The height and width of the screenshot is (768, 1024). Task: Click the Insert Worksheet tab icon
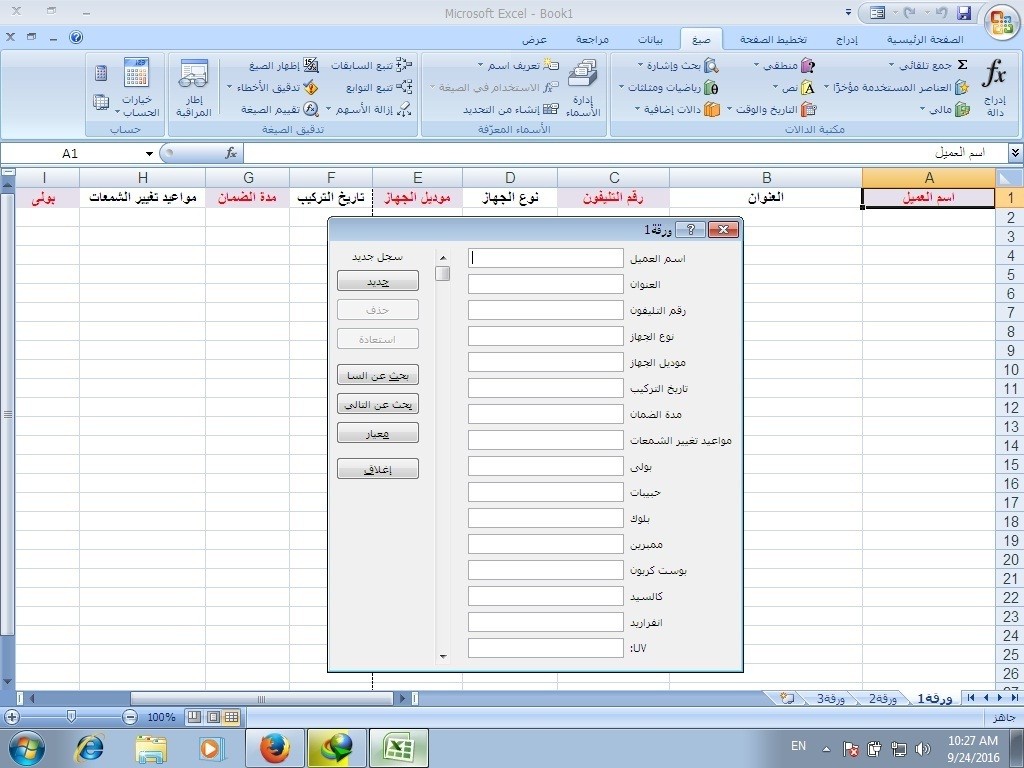pos(788,698)
